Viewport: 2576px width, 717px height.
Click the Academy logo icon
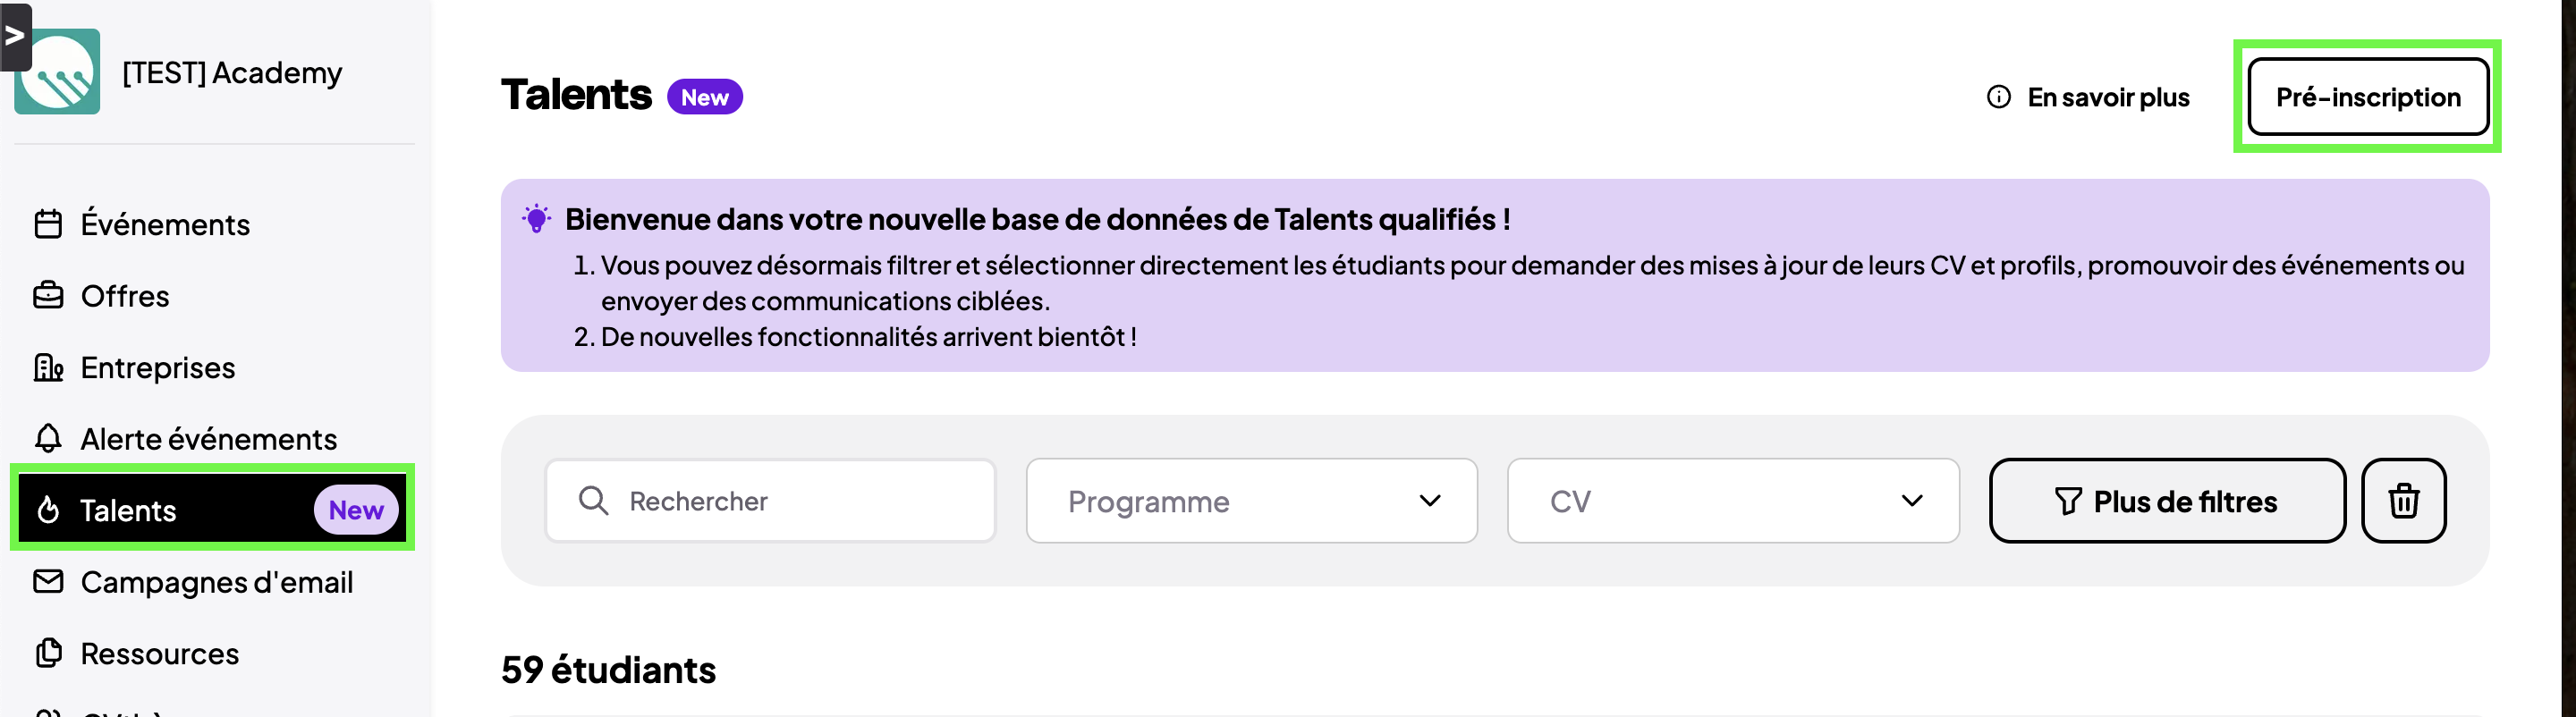(58, 74)
